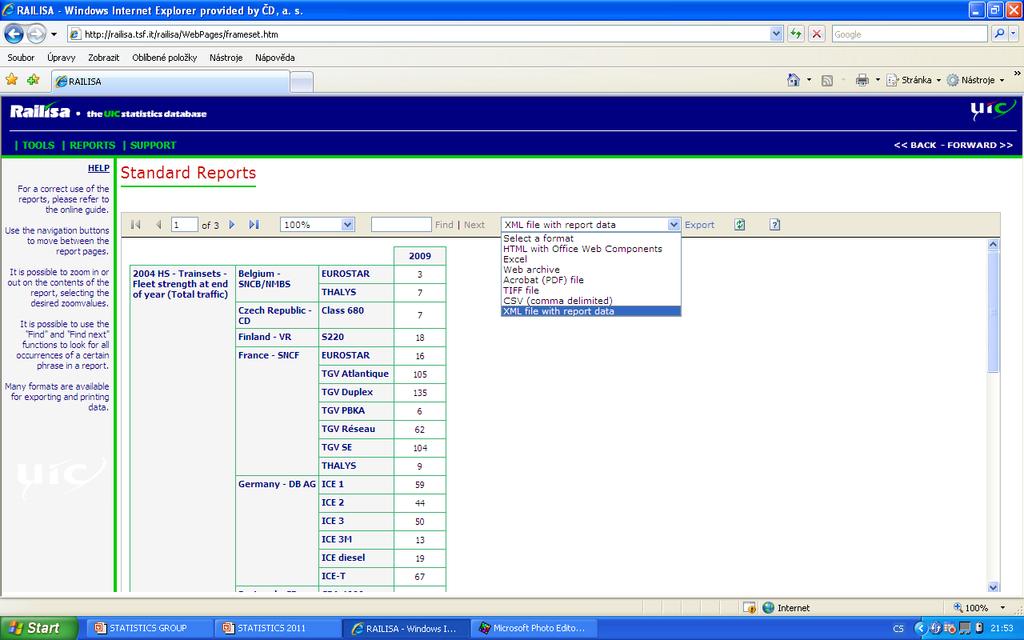Choose Excel export format

(x=591, y=259)
